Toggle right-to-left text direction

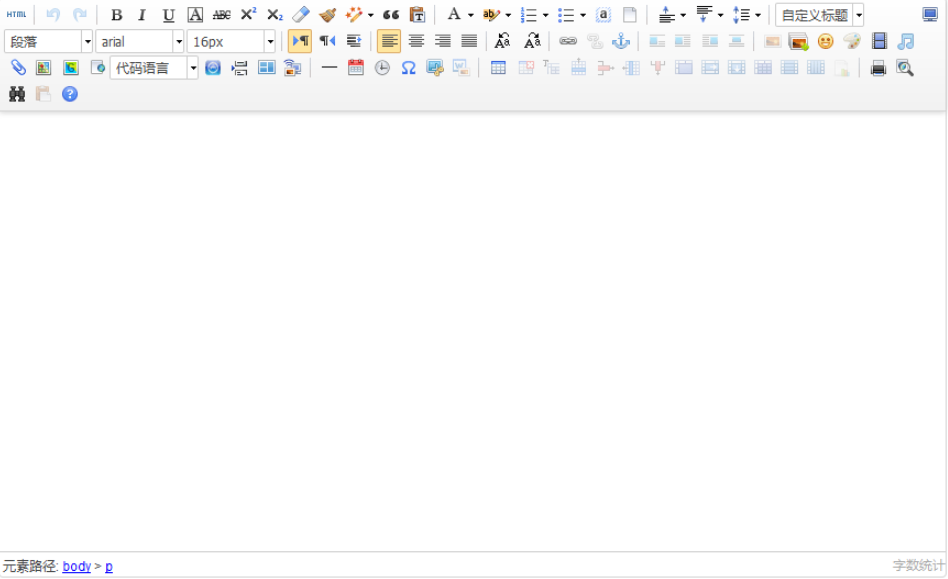point(327,41)
